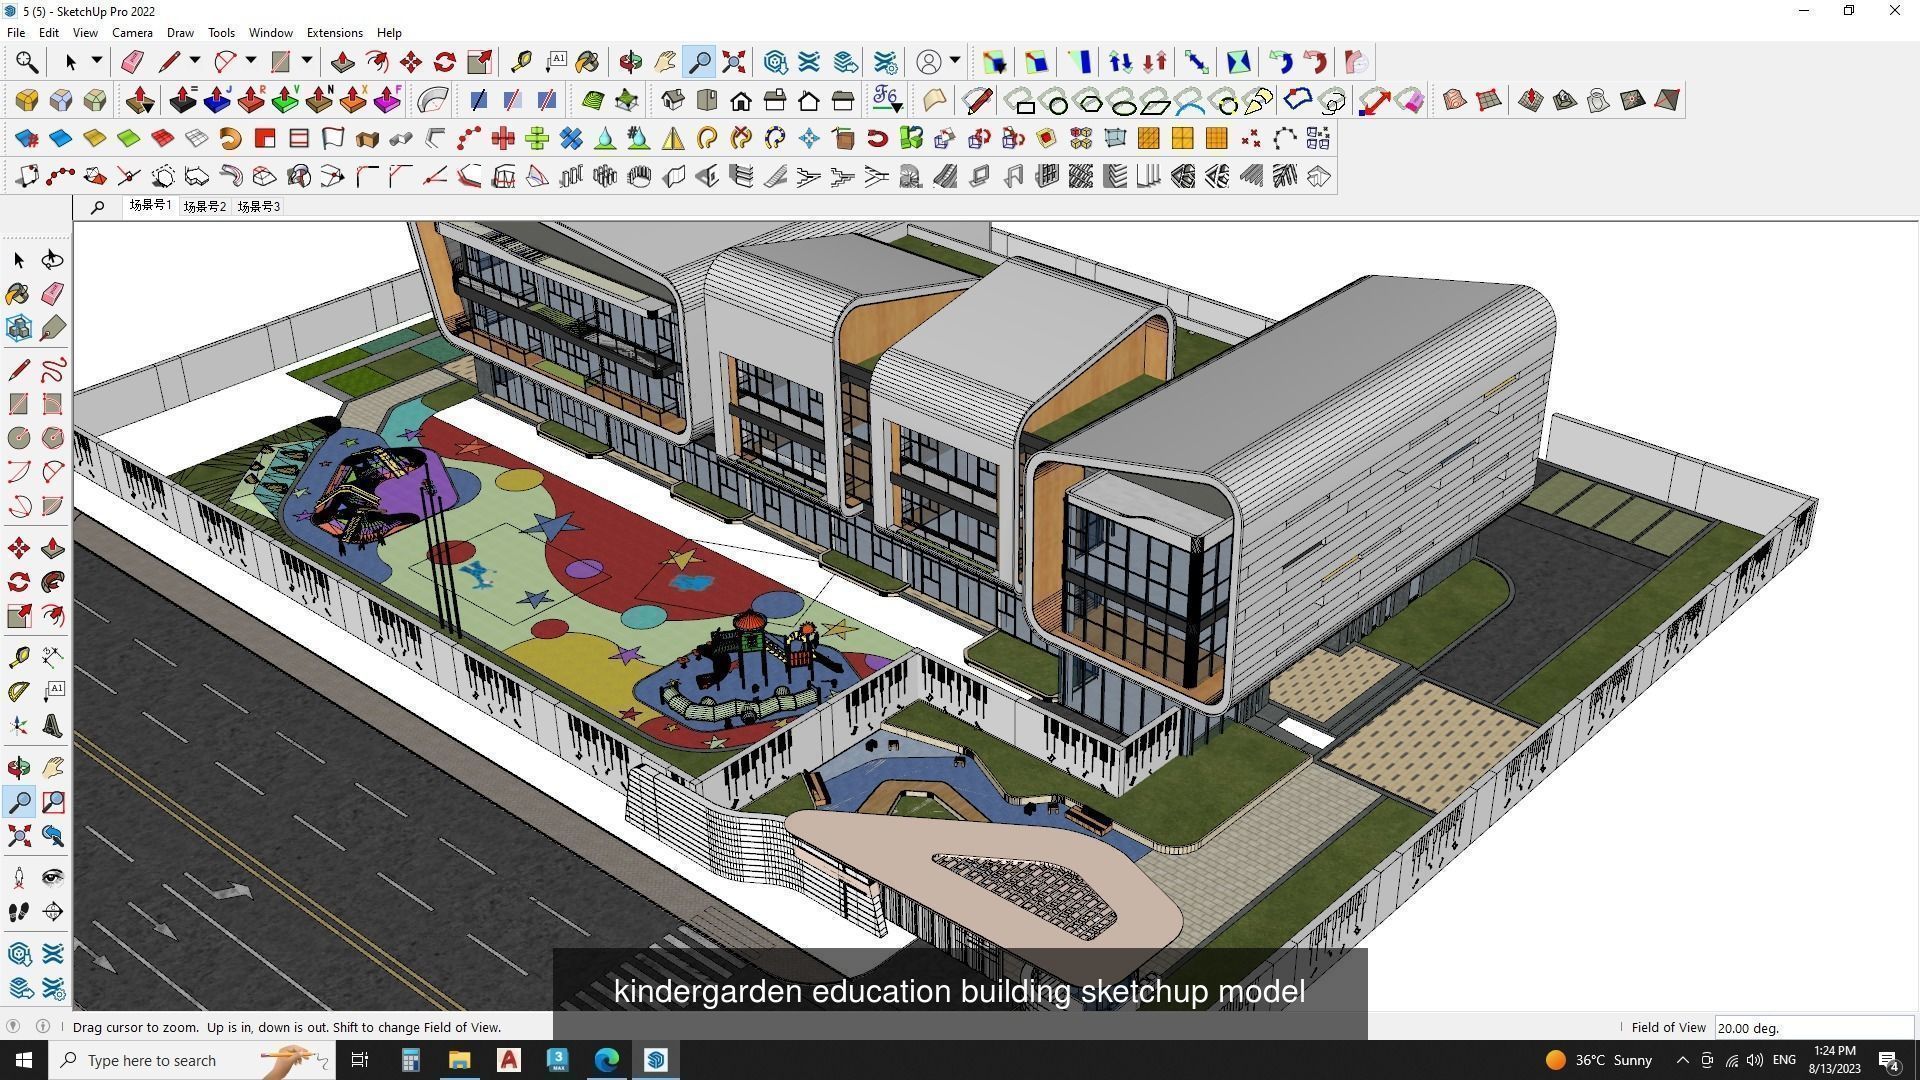
Task: Expand the Arc tool dropdown arrow
Action: [x=251, y=61]
